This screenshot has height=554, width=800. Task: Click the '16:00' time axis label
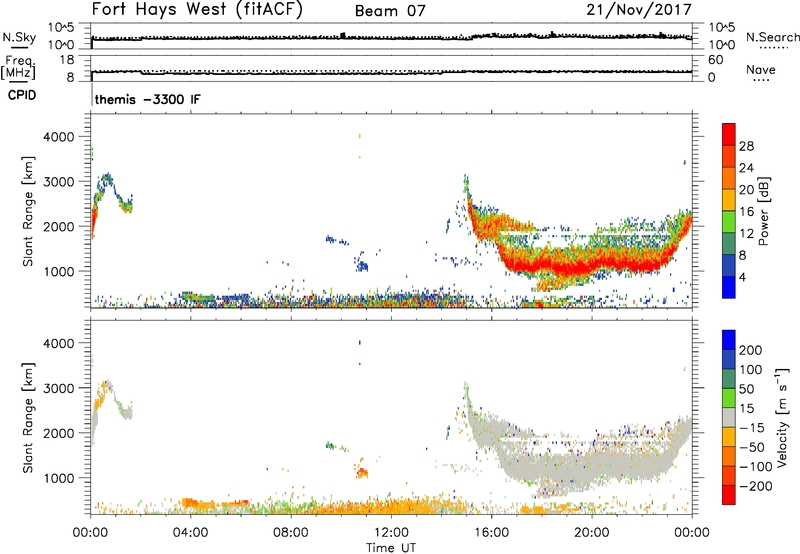pos(491,533)
